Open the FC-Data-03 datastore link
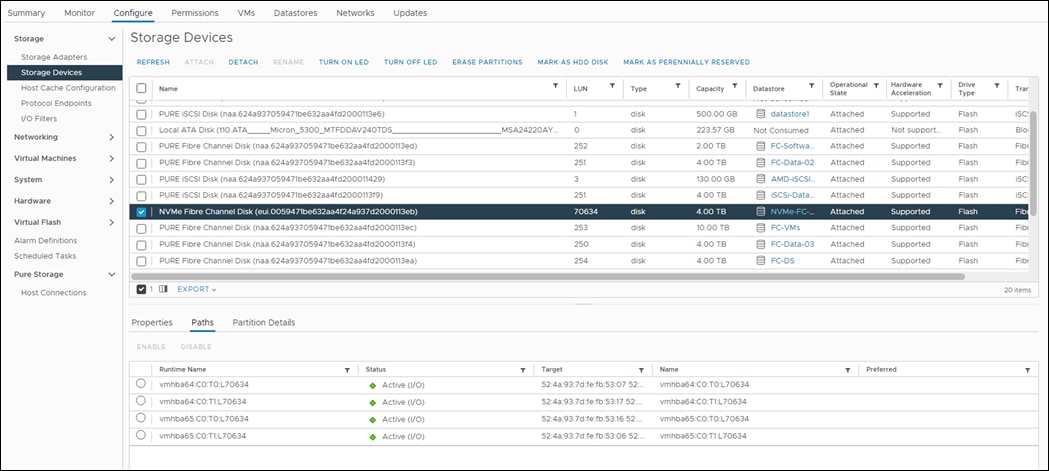The width and height of the screenshot is (1049, 471). pyautogui.click(x=792, y=244)
